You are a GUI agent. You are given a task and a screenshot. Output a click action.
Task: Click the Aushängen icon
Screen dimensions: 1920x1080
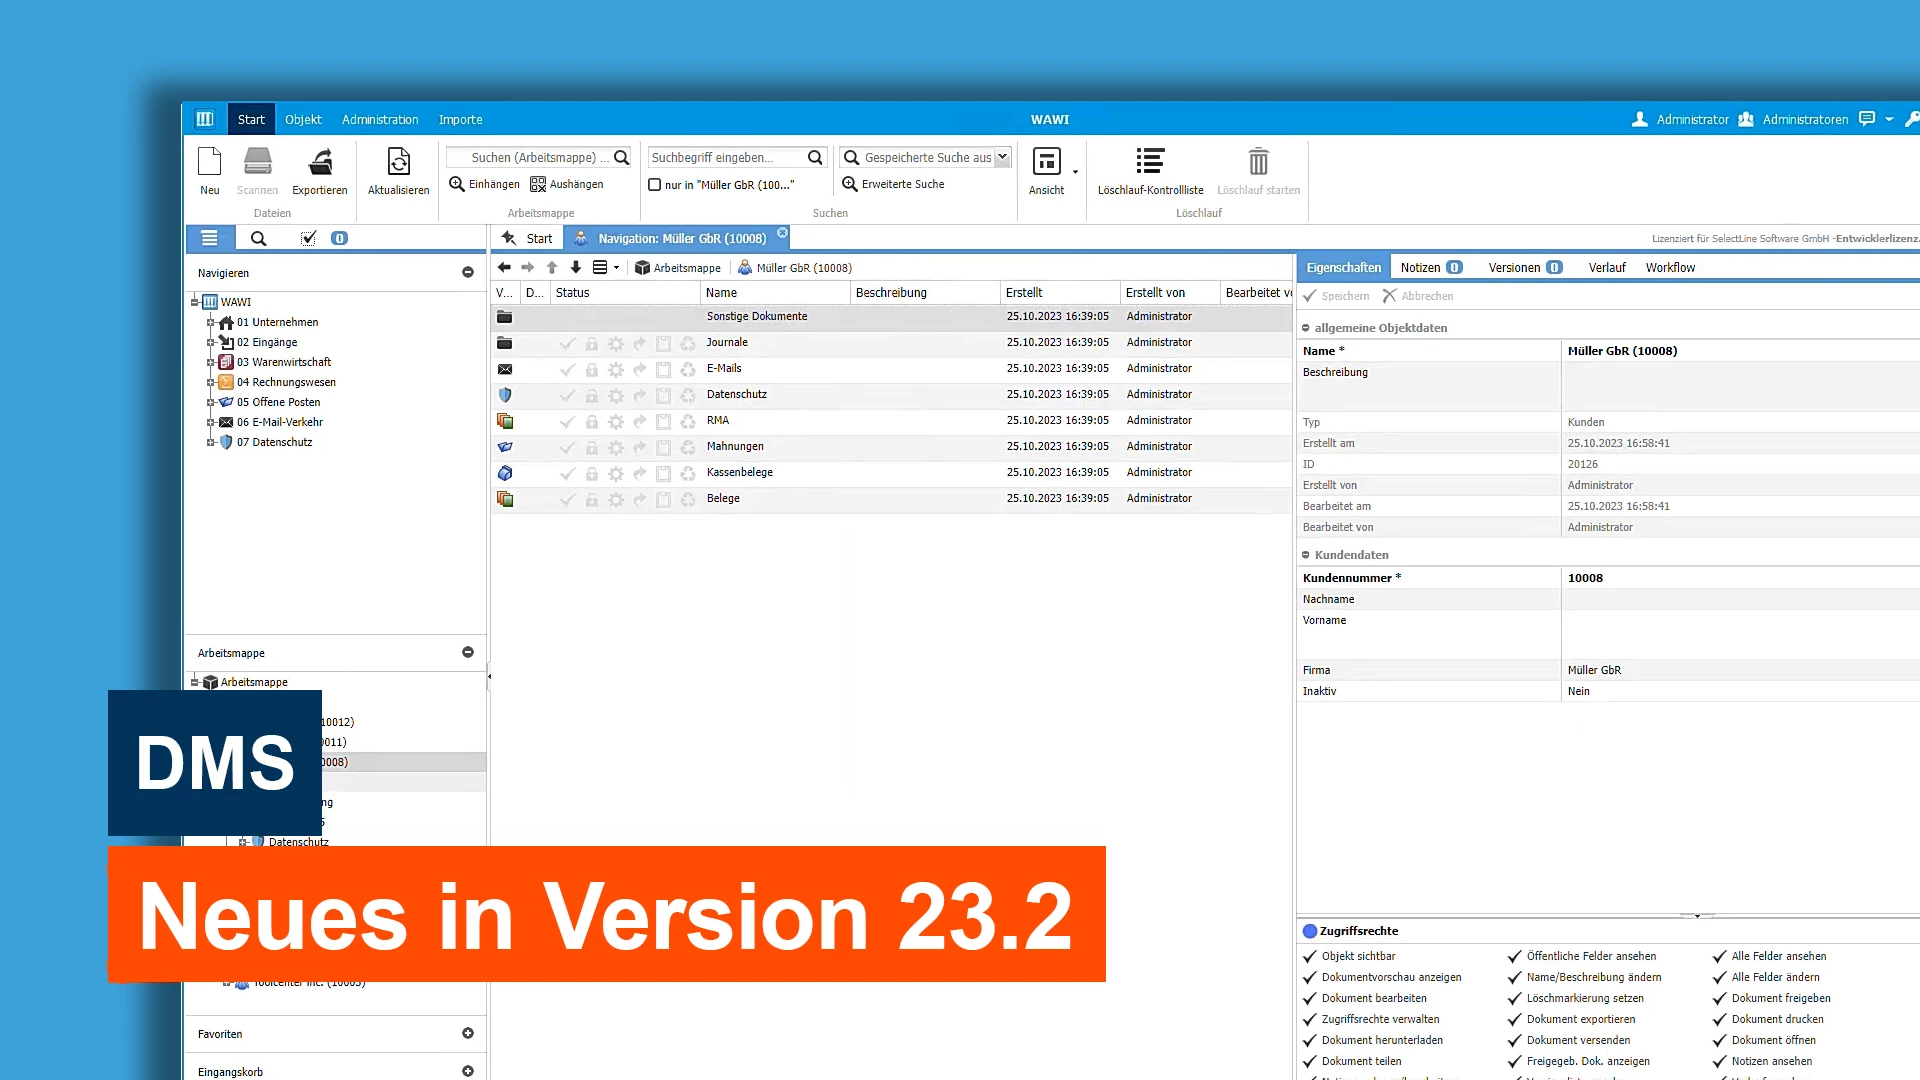tap(538, 184)
